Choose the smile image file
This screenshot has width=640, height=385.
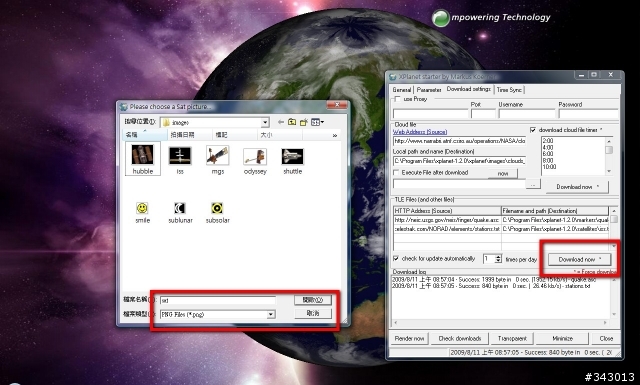142,212
